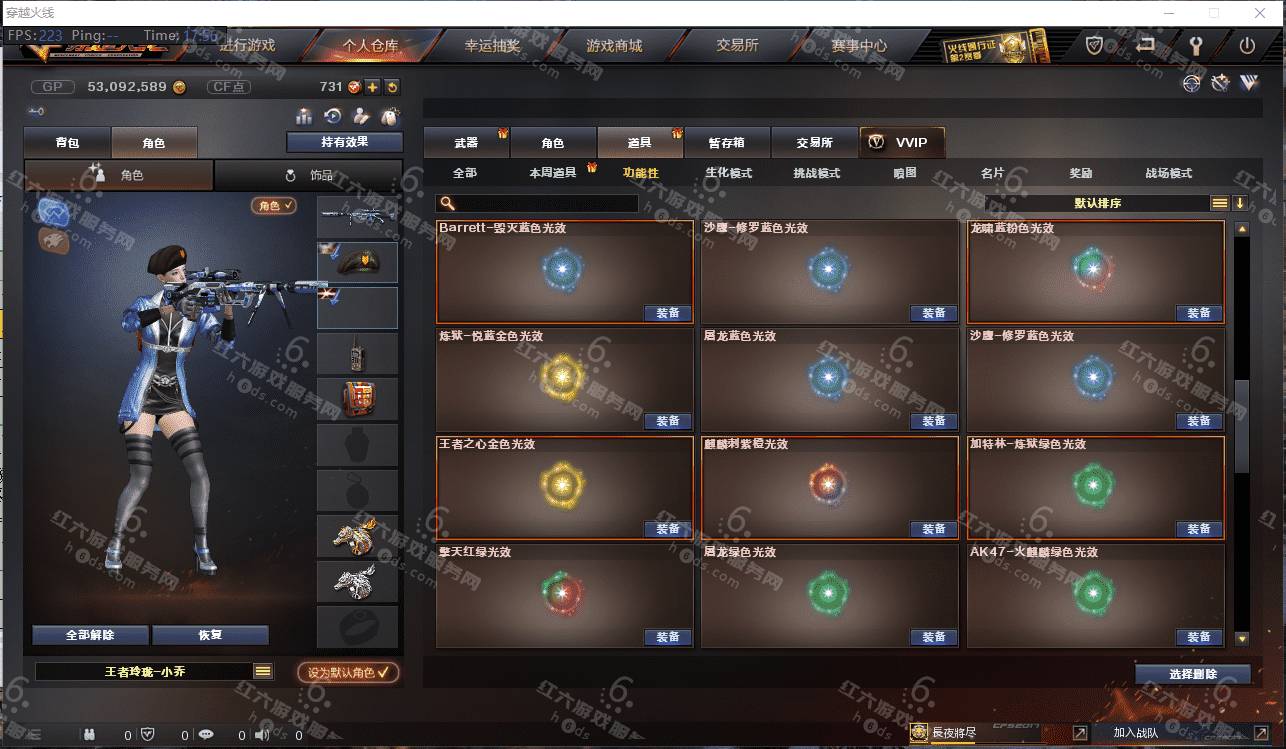1286x749 pixels.
Task: Switch to the 武器 tab
Action: pyautogui.click(x=467, y=143)
